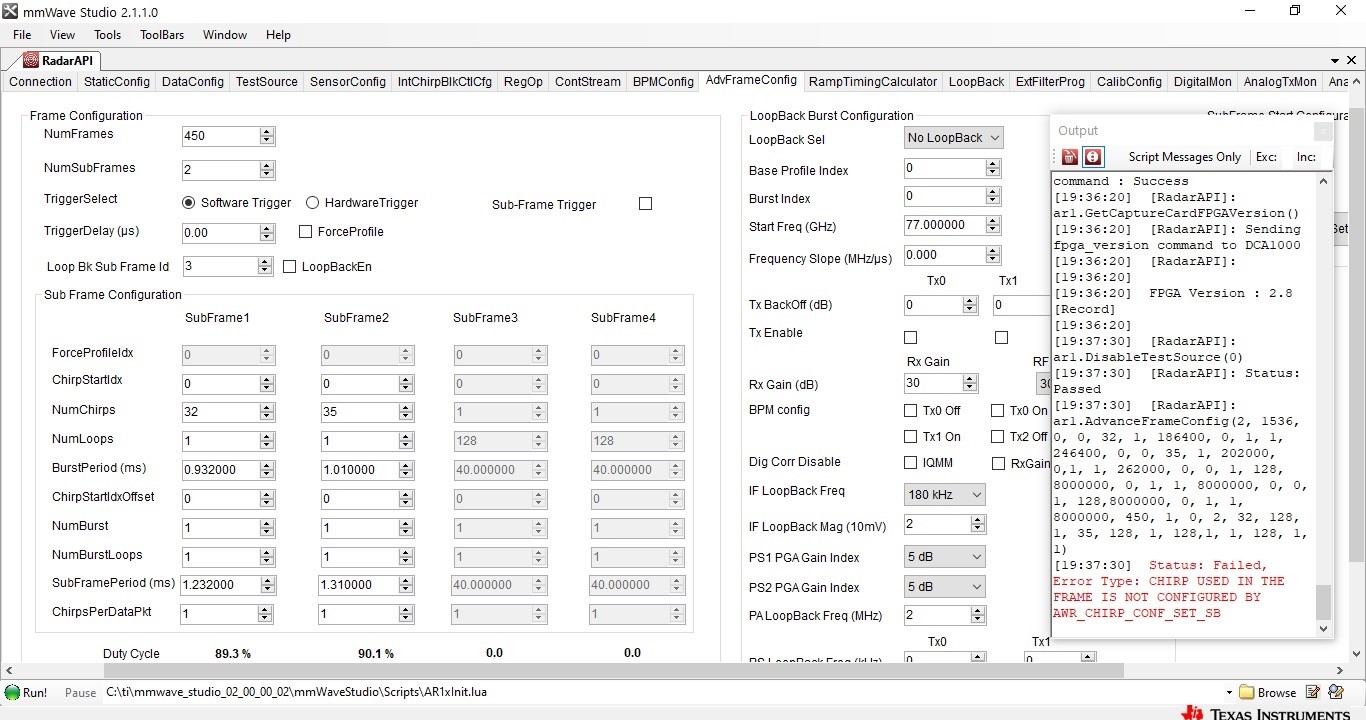Toggle the IQMM Dig Corr Disable checkbox
Screen dimensions: 1366x720
pyautogui.click(x=910, y=463)
